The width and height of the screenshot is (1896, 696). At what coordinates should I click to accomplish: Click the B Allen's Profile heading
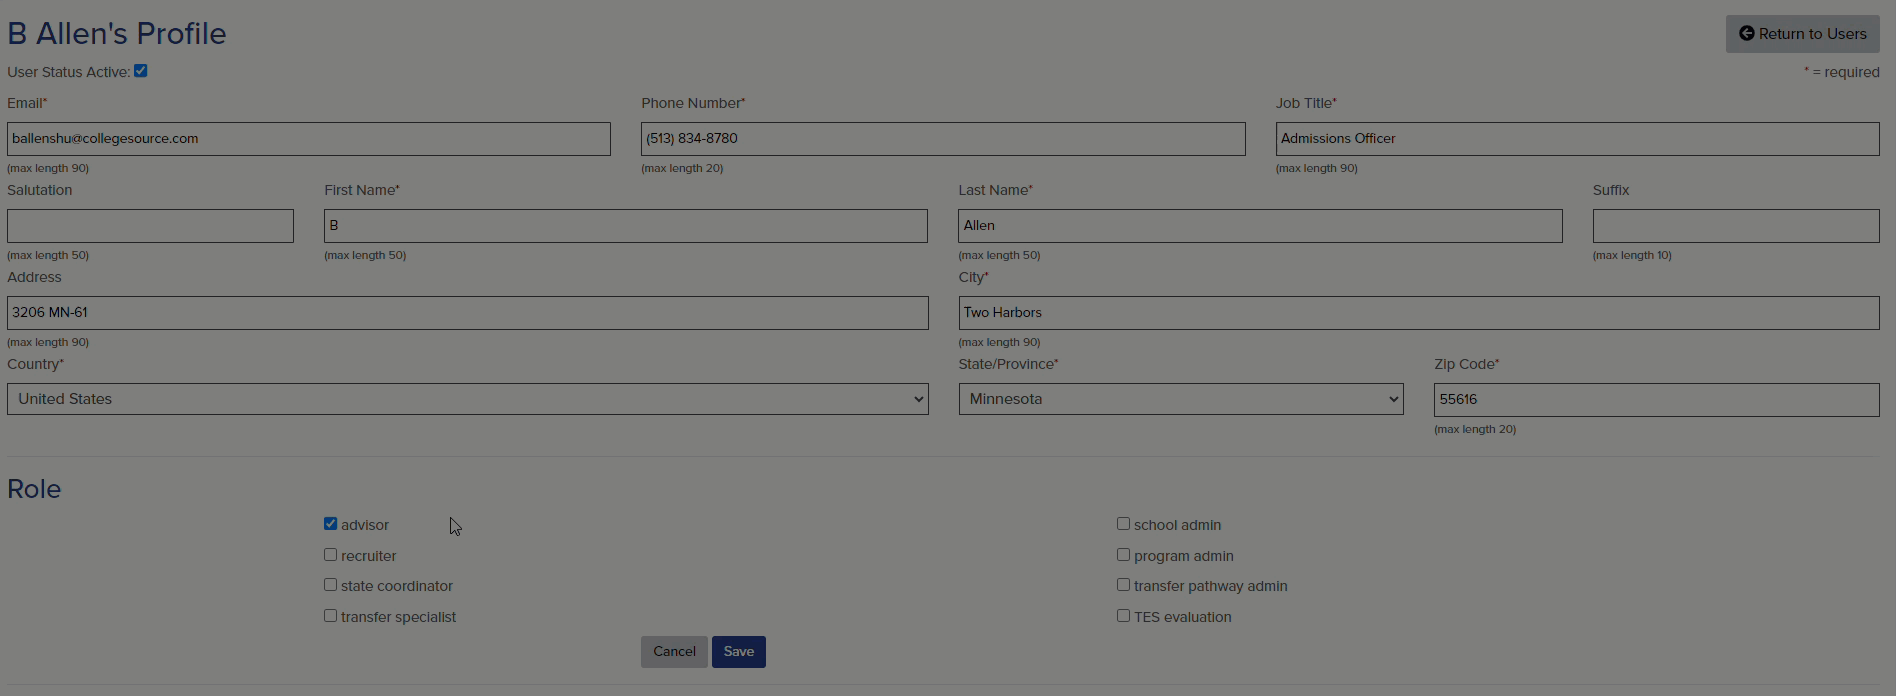[x=117, y=34]
